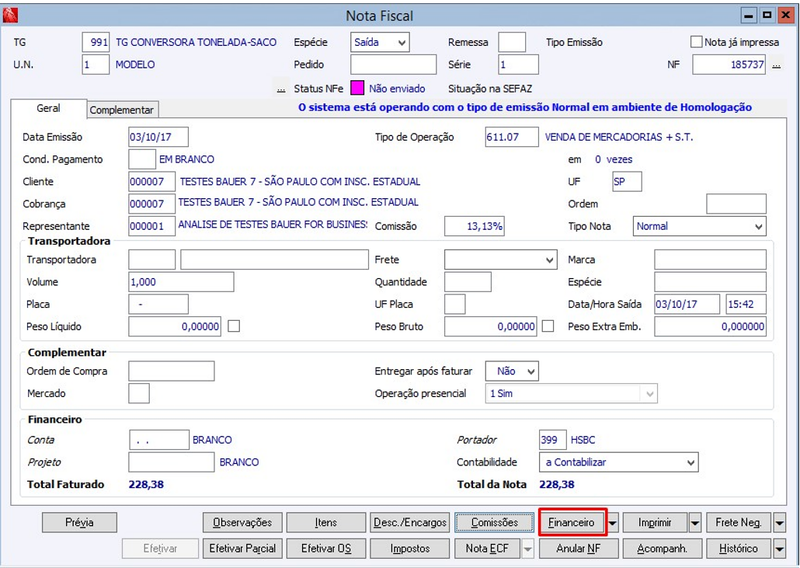Image resolution: width=800 pixels, height=568 pixels.
Task: Click the Cond. Pagamento field
Action: pos(142,159)
